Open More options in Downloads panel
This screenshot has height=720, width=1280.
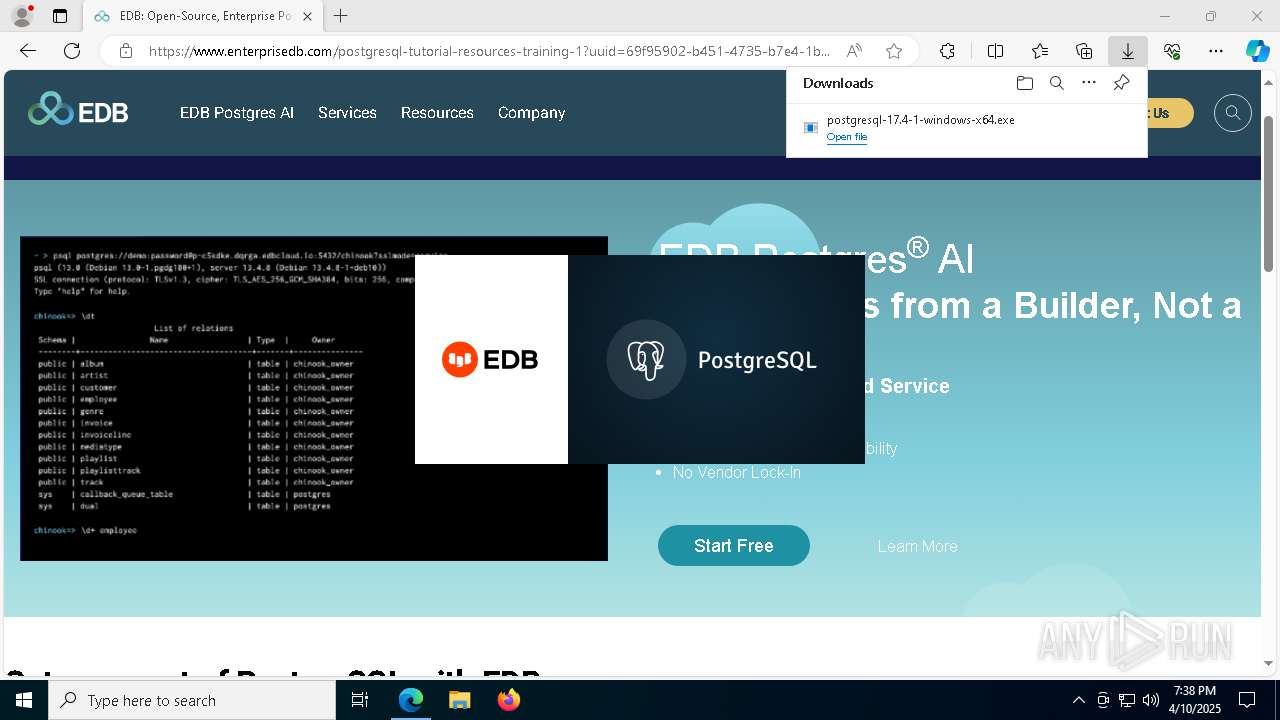coord(1089,83)
